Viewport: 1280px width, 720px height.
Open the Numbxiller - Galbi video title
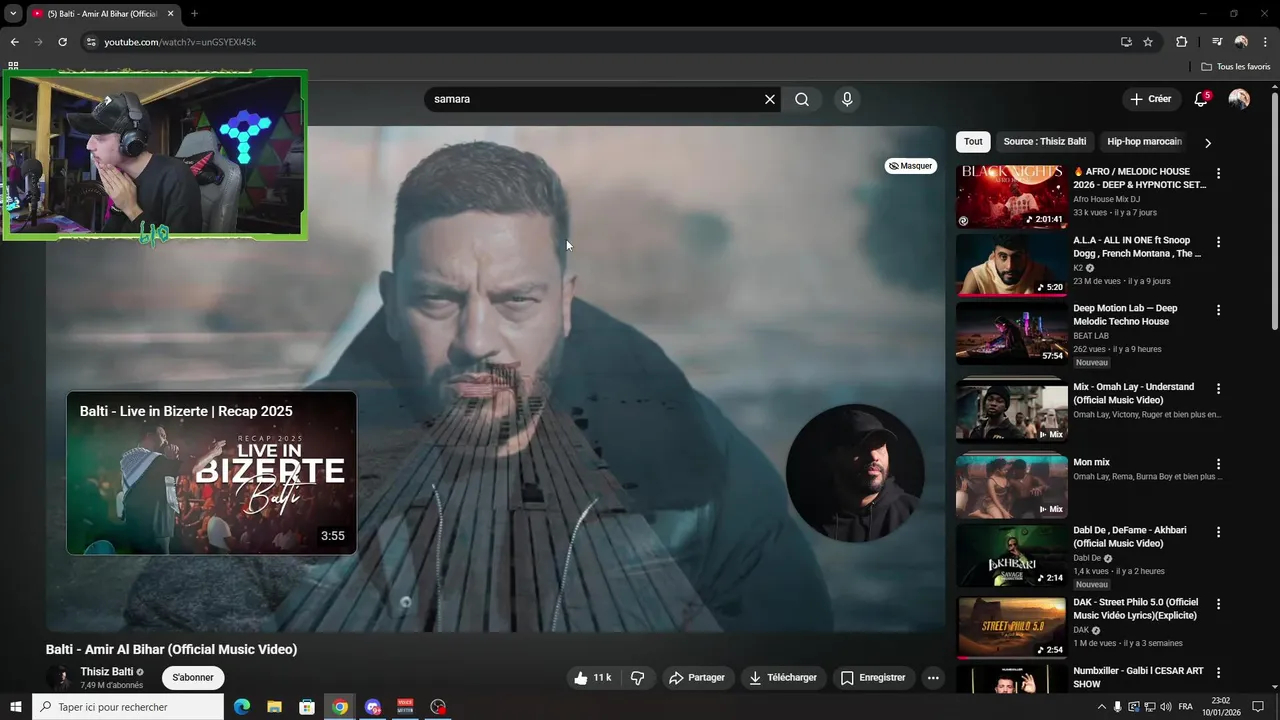(1138, 677)
